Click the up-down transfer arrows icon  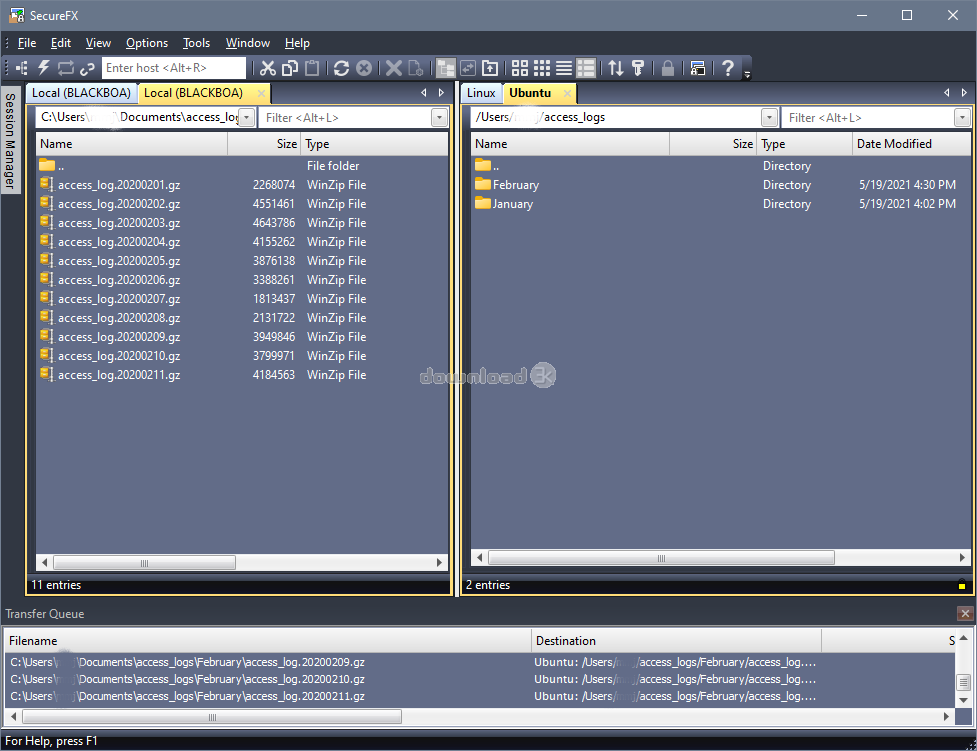coord(616,68)
